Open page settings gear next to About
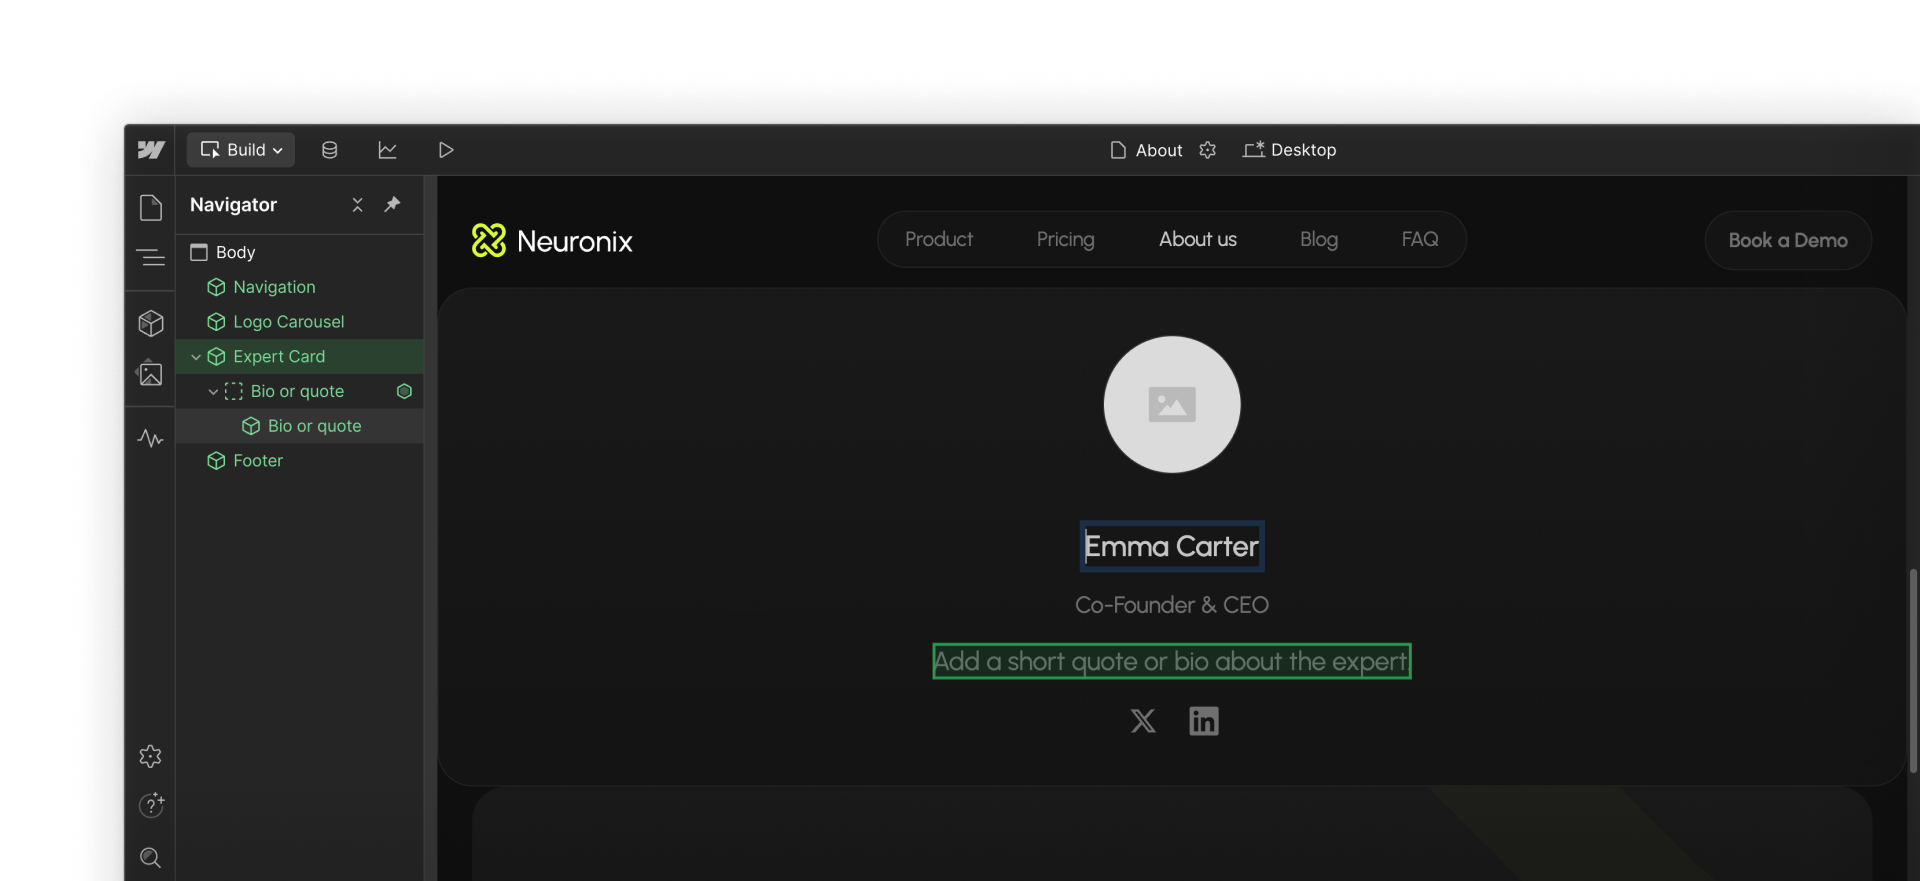 pos(1208,150)
